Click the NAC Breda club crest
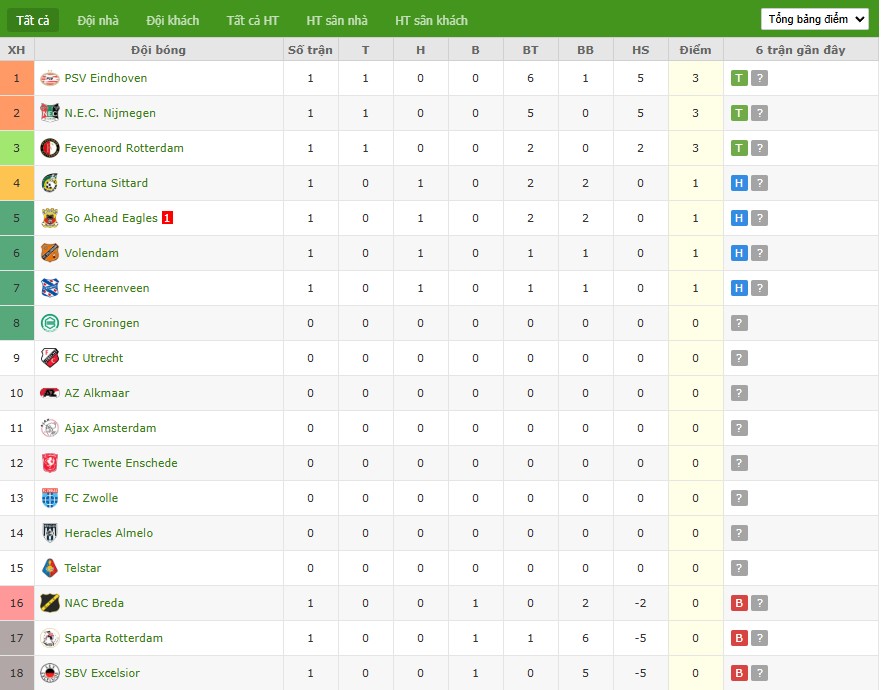Image resolution: width=881 pixels, height=690 pixels. pyautogui.click(x=50, y=603)
